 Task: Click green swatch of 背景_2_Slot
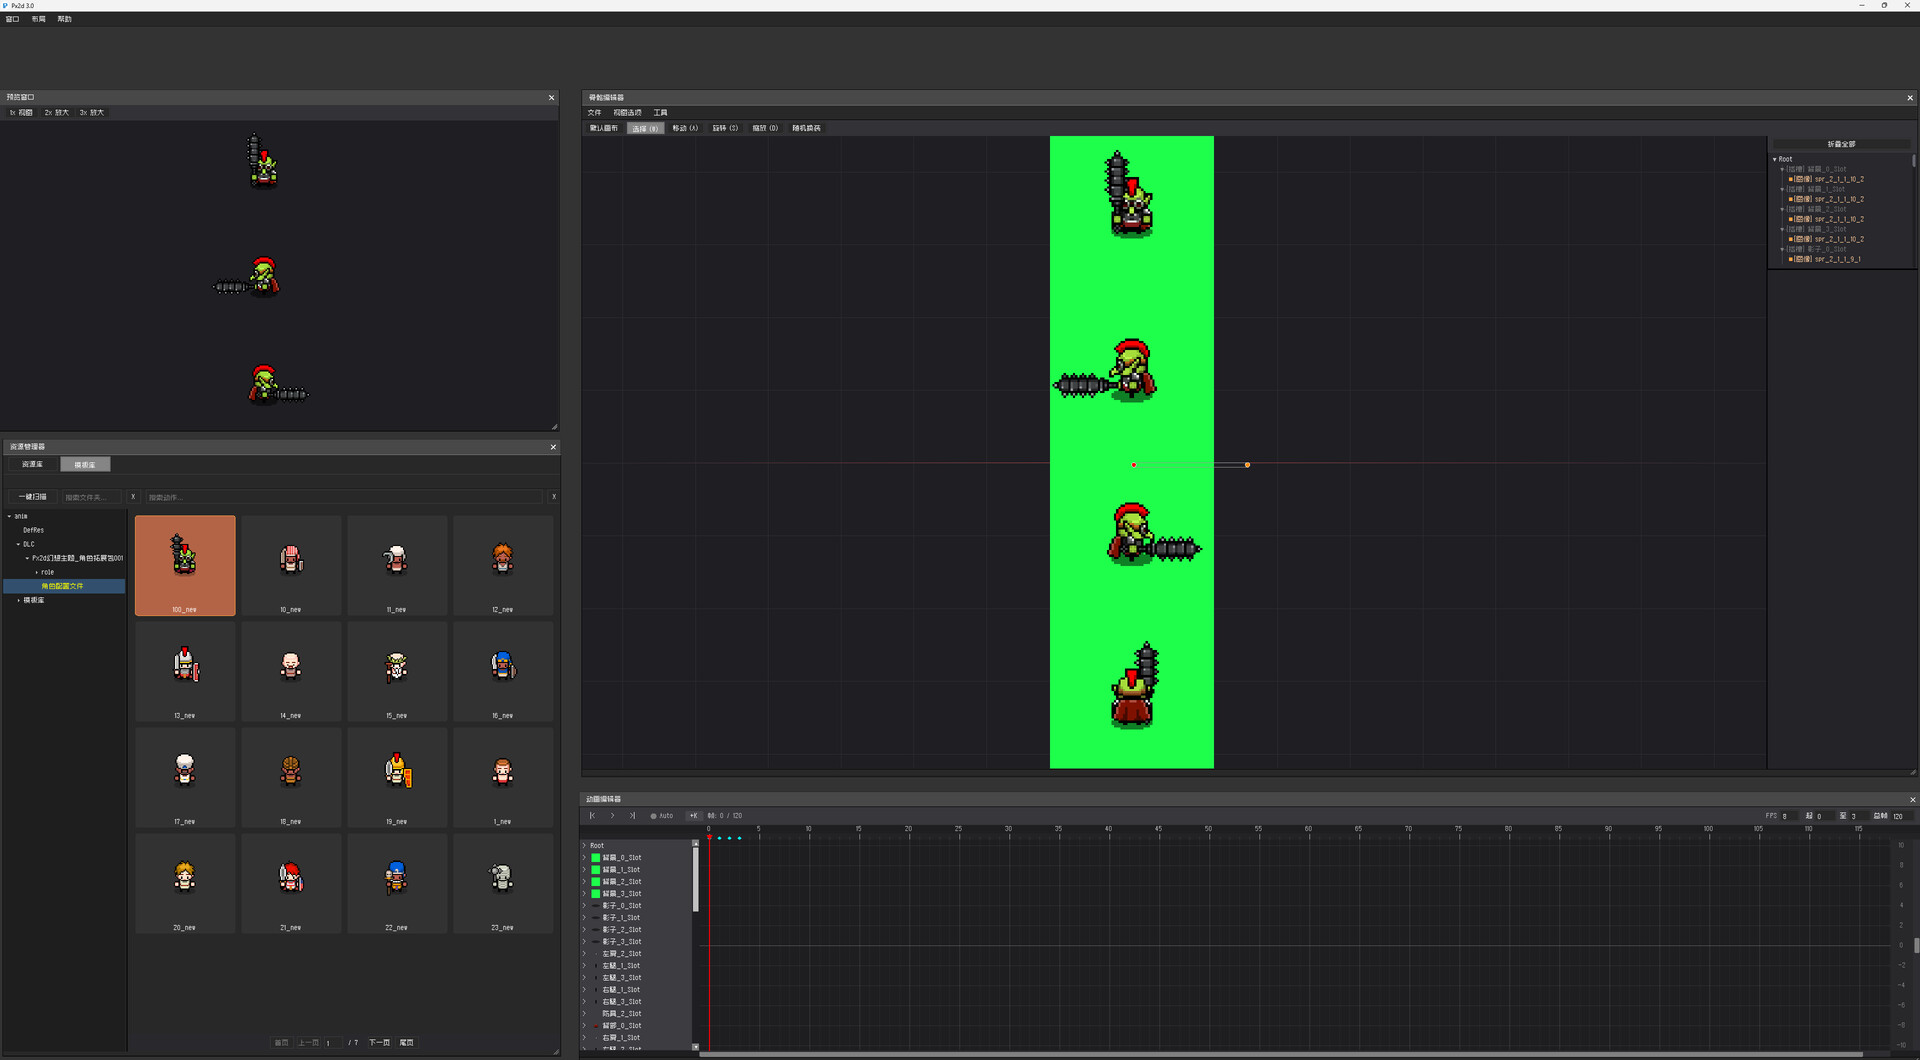[x=596, y=882]
